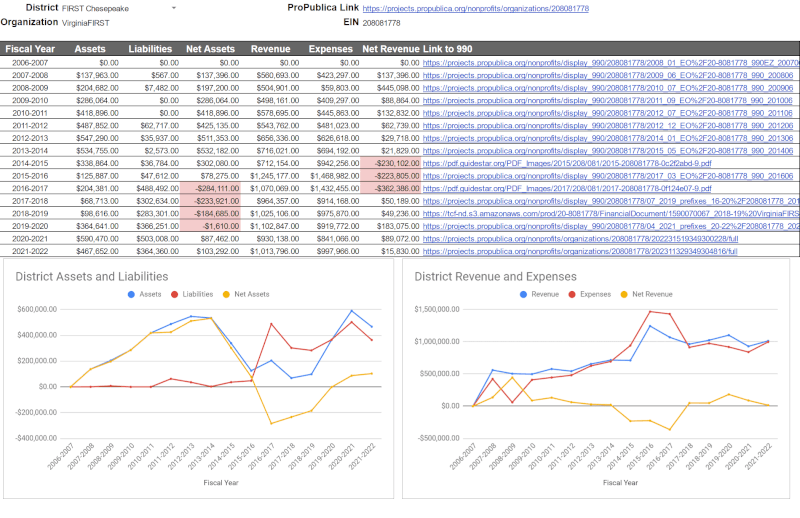Screen dimensions: 800x518
Task: Select the Net Assets column header
Action: 210,49
